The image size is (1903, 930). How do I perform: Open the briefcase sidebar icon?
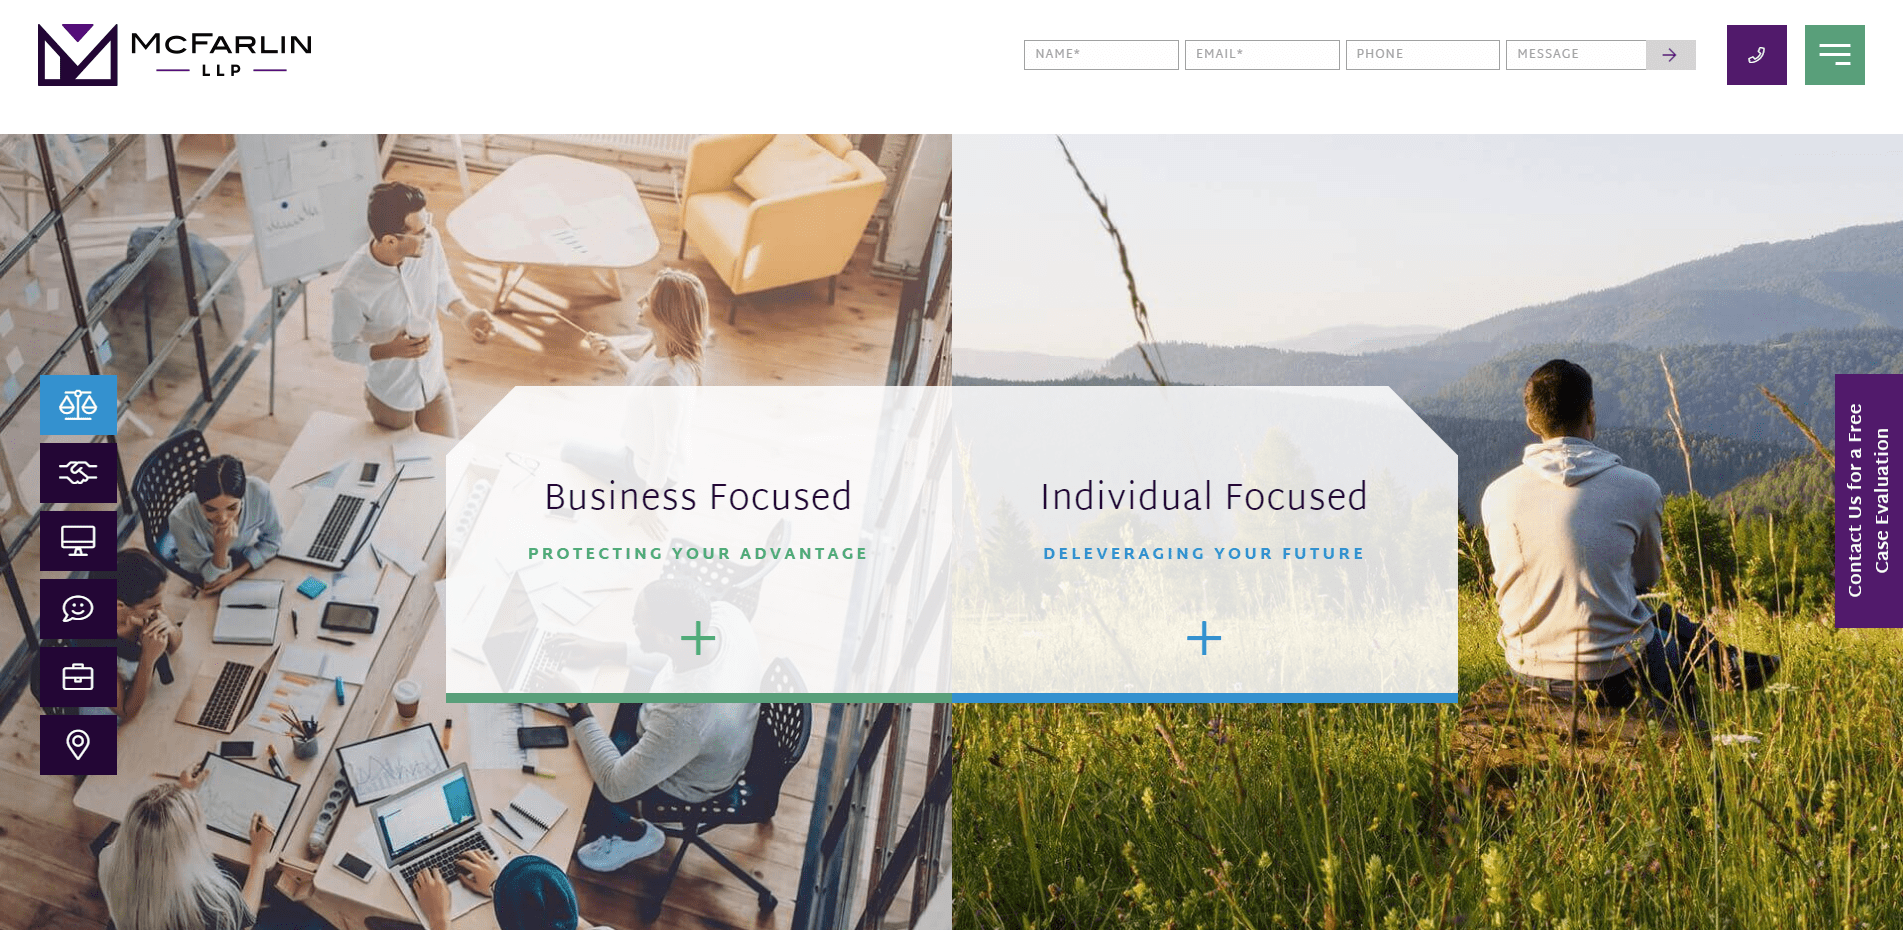coord(78,677)
